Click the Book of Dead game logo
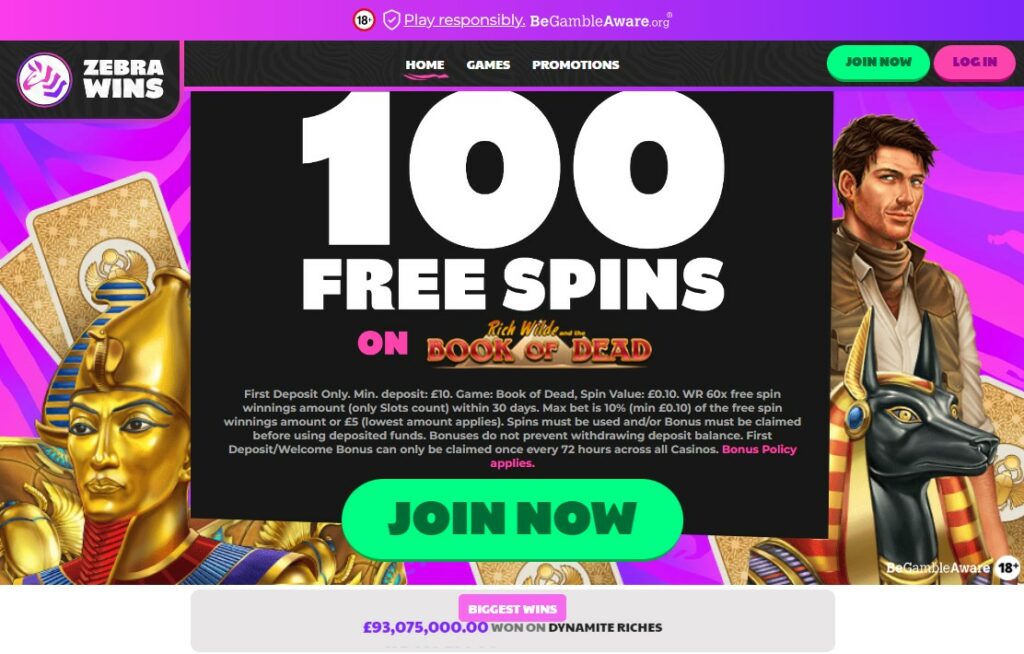Viewport: 1024px width, 654px height. pos(539,343)
